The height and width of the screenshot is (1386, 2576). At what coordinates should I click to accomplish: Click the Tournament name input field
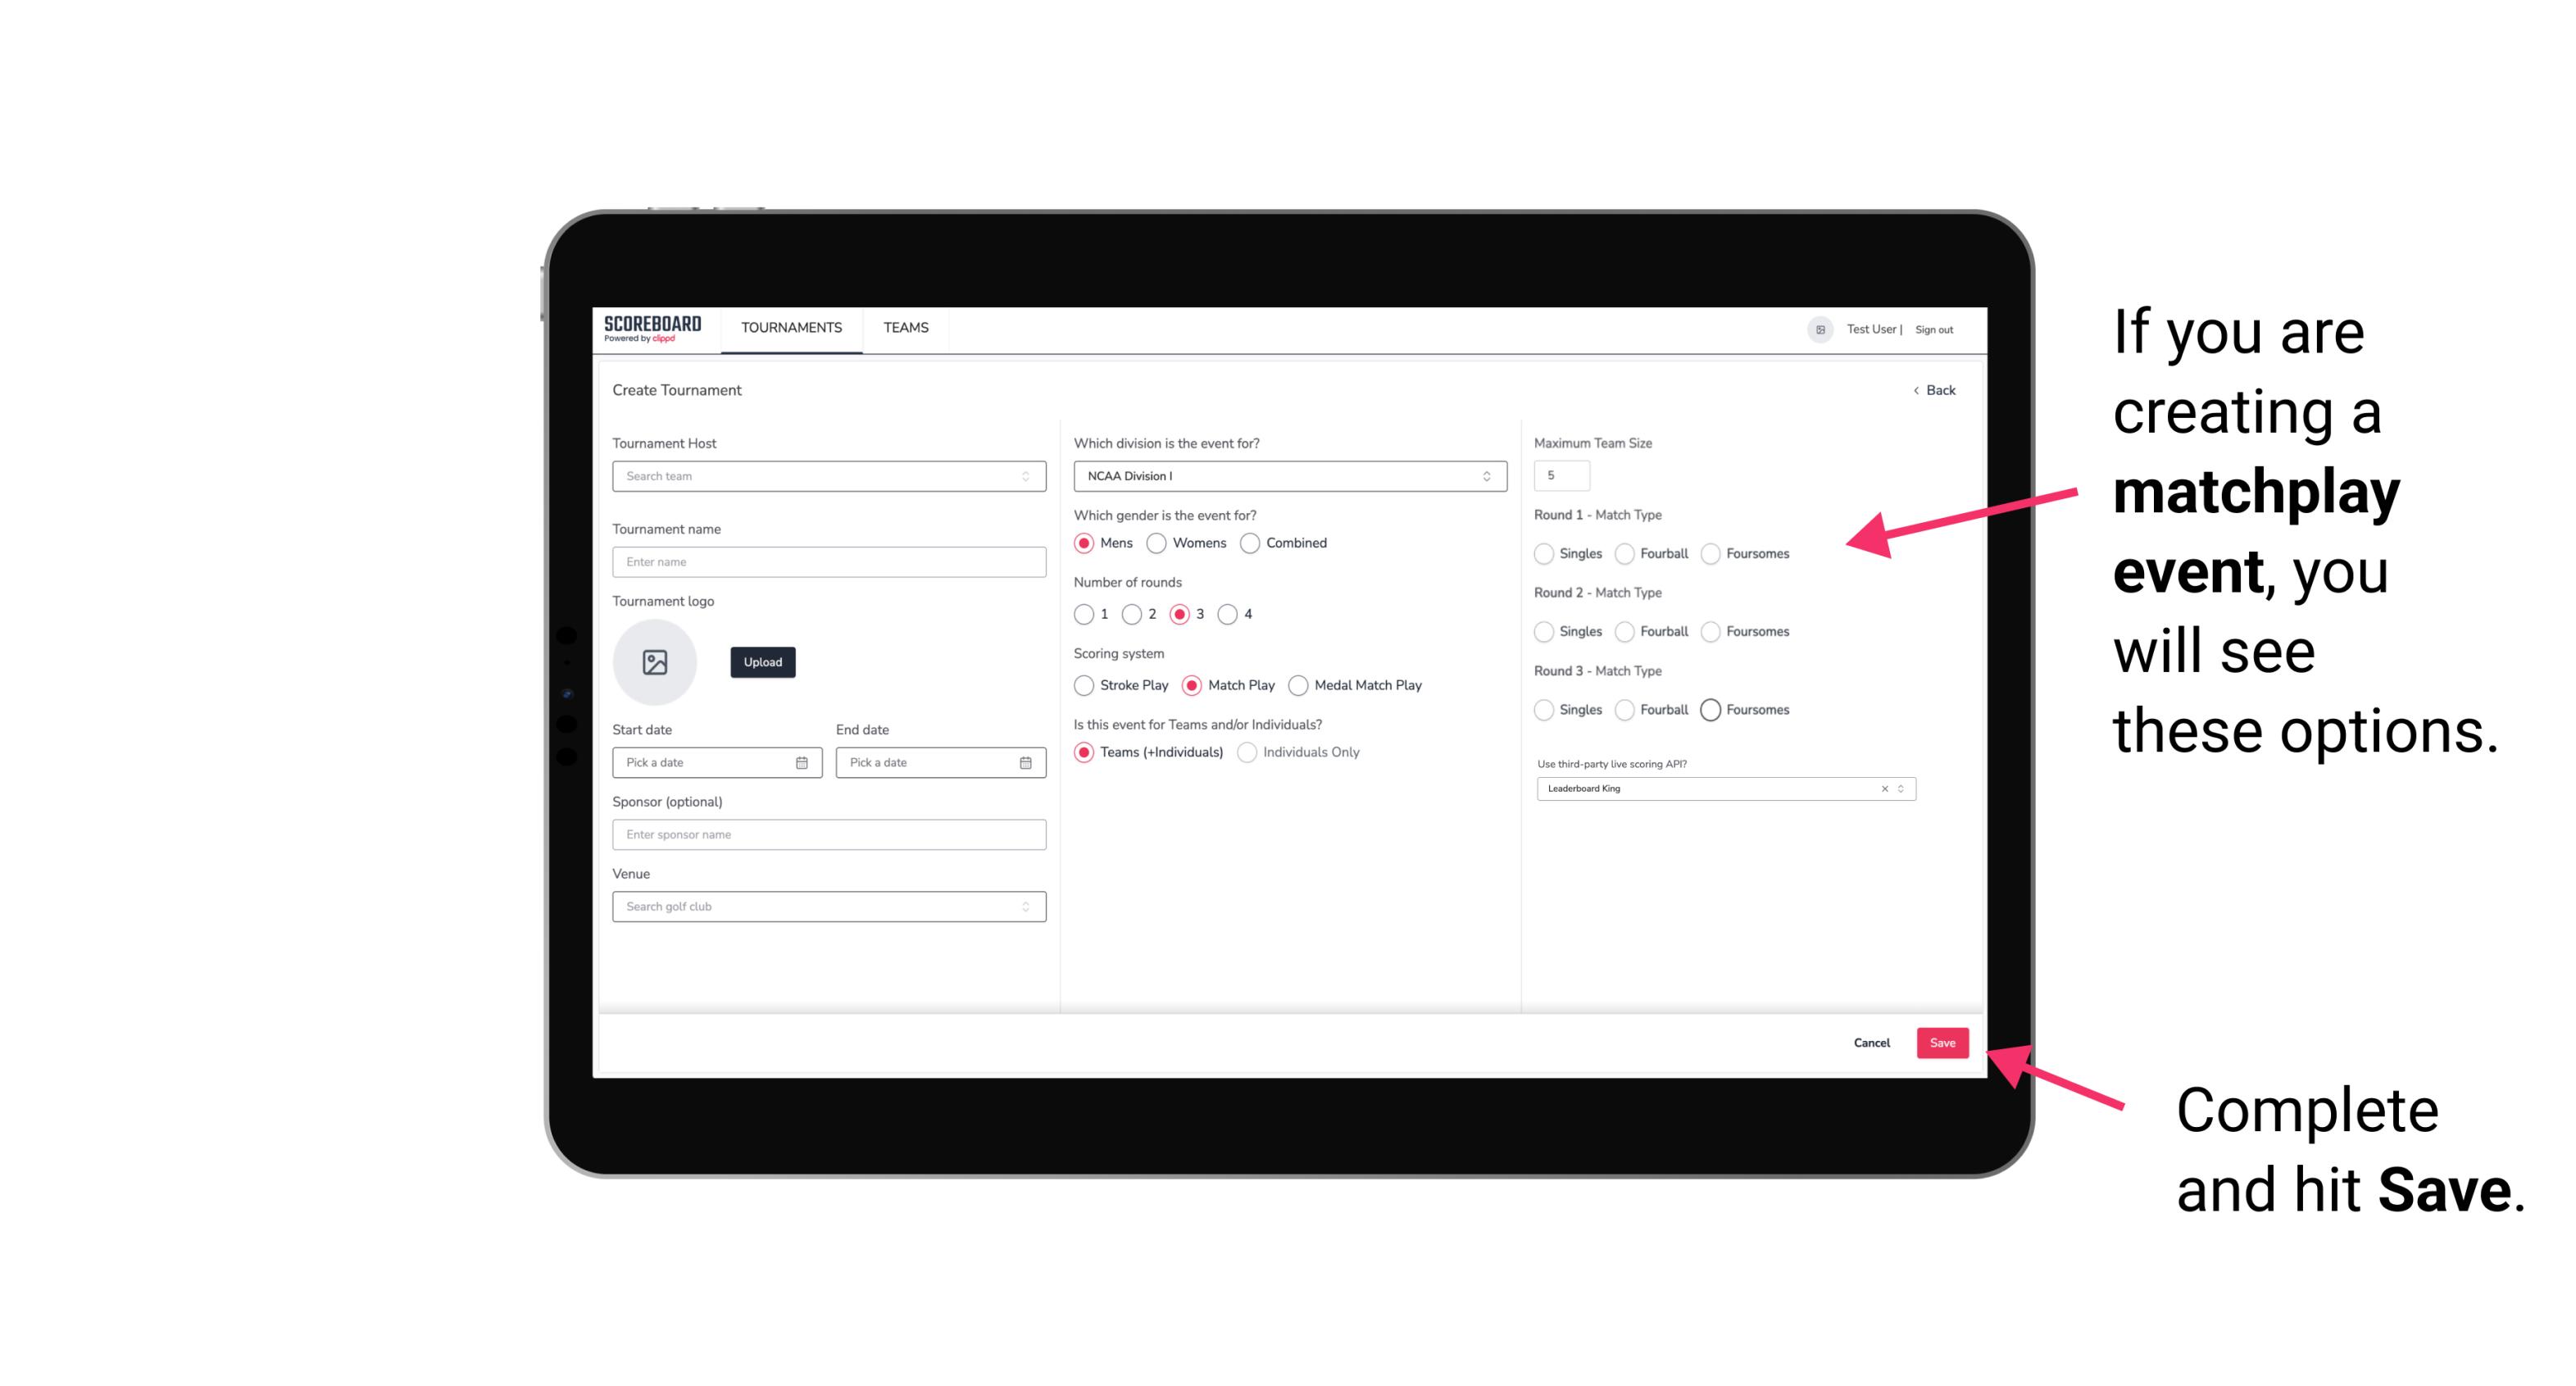coord(829,561)
